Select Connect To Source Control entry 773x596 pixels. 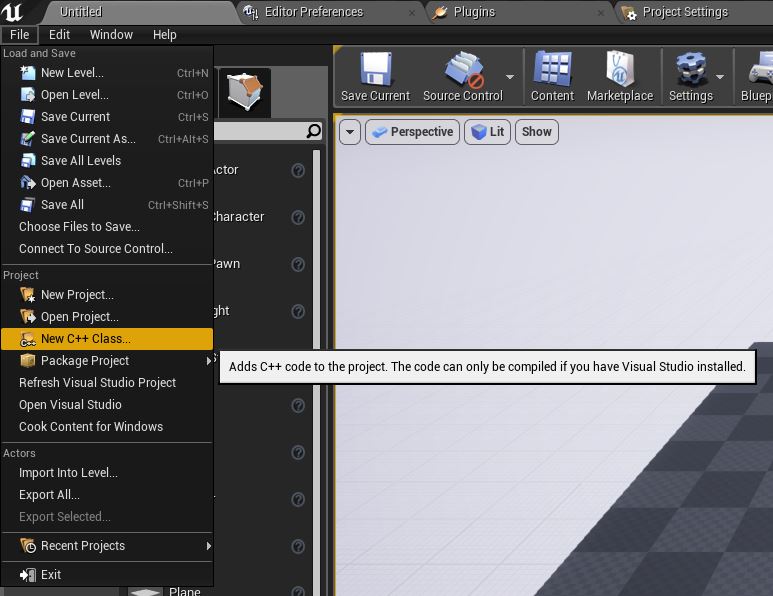(x=107, y=248)
